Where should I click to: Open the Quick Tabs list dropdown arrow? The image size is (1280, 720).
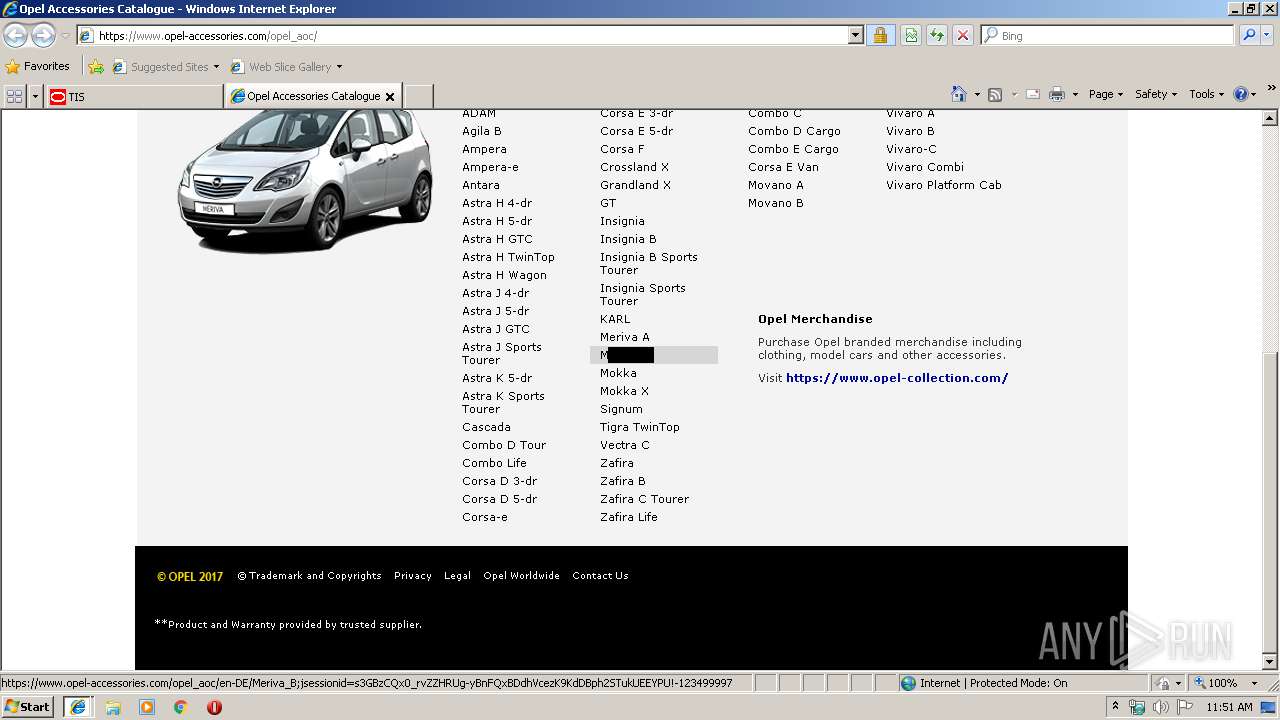[x=36, y=96]
